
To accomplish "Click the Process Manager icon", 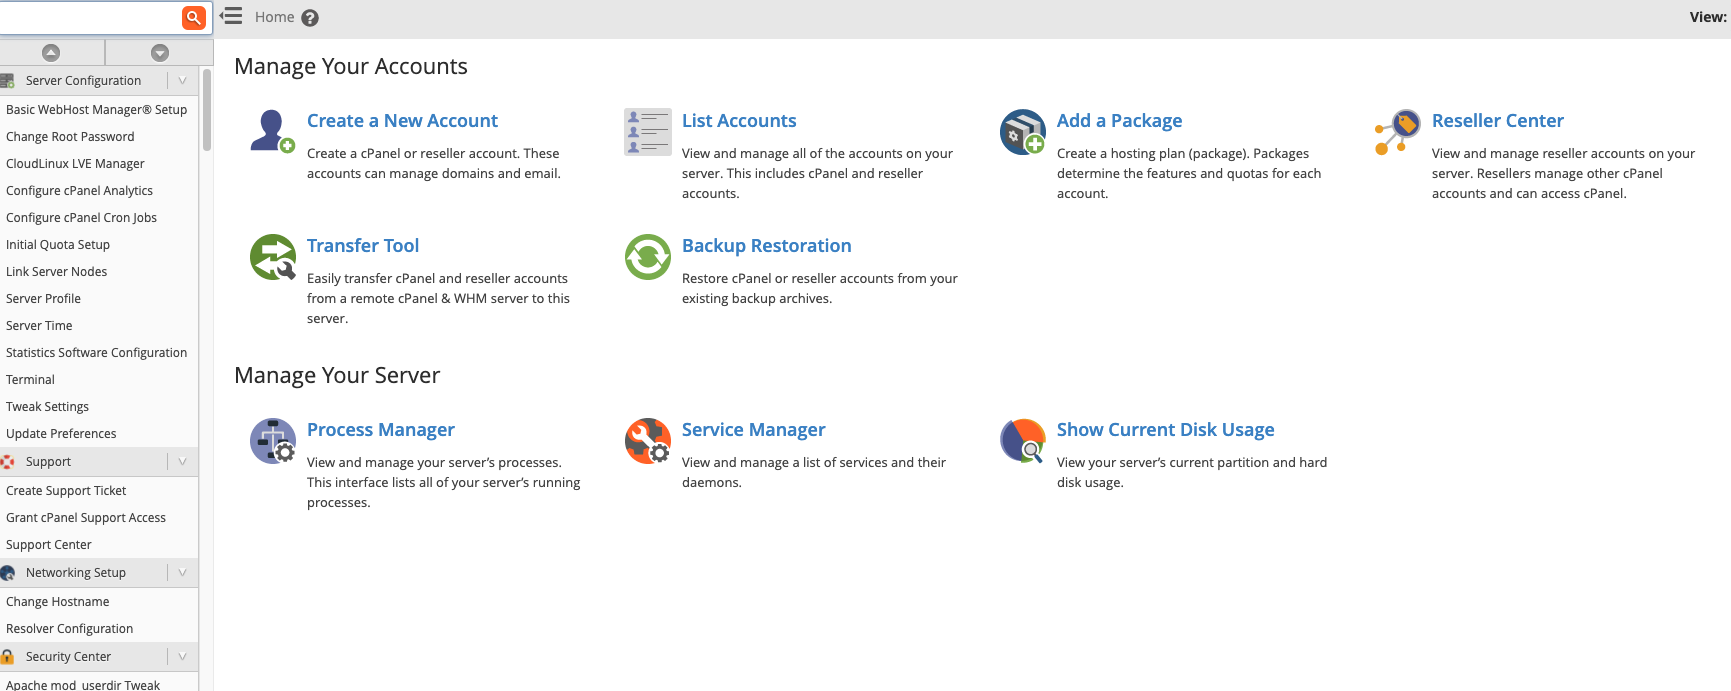I will point(273,441).
